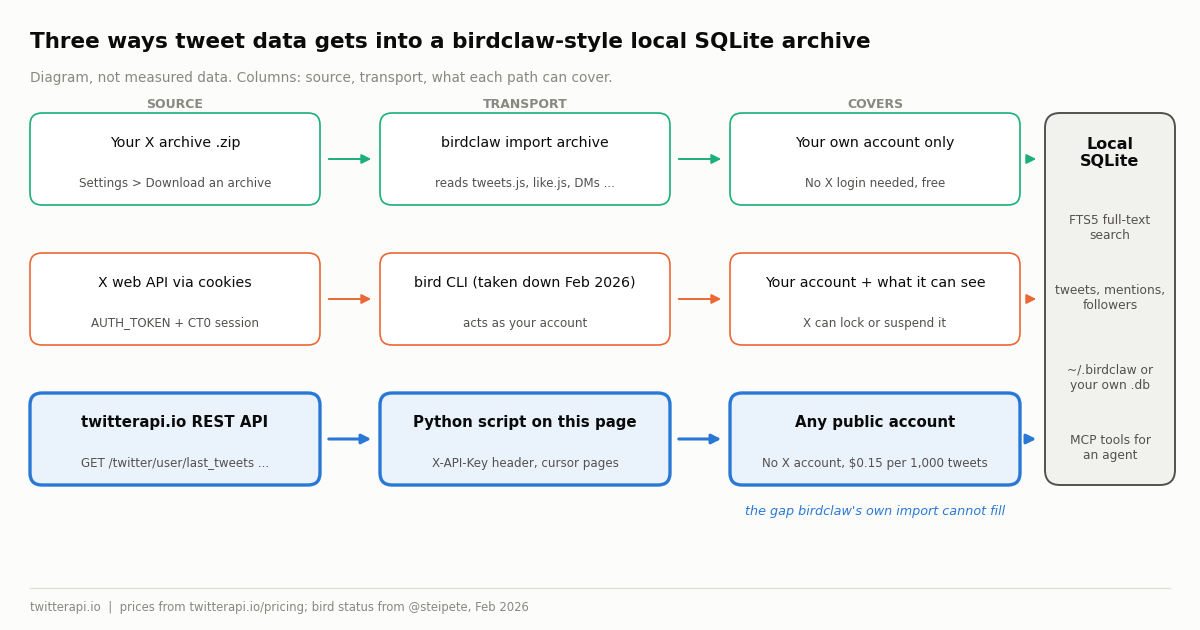The width and height of the screenshot is (1200, 630).
Task: Click 'MCP tools for an agent' text
Action: 1110,448
